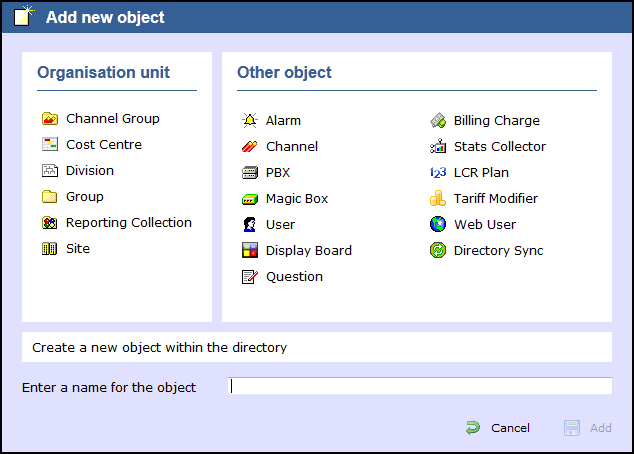
Task: Pick the Reporting Collection option
Action: 128,223
